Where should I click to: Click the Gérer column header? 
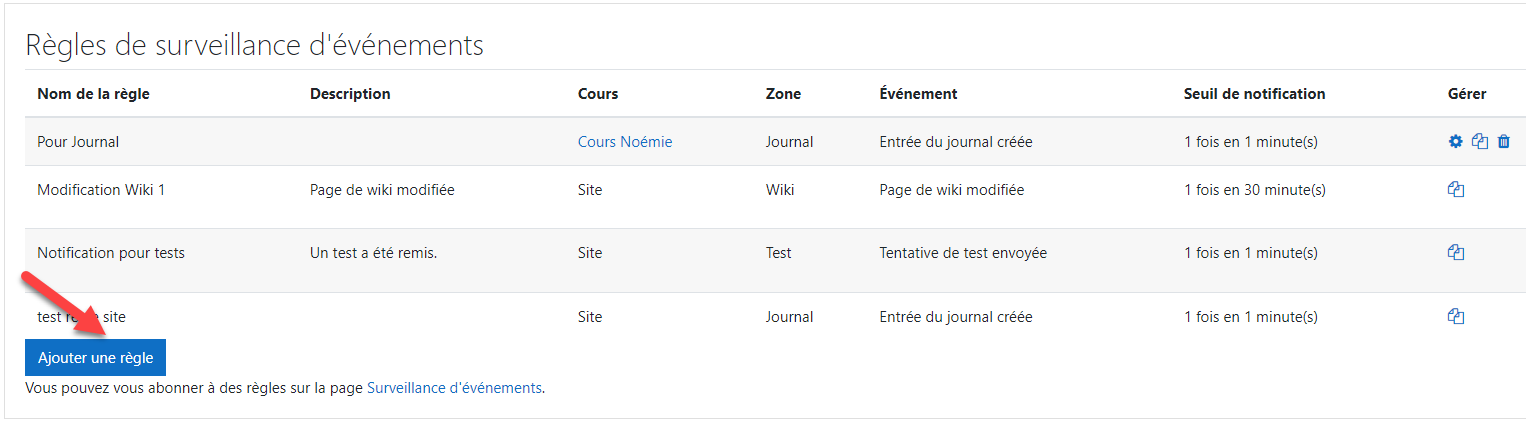pos(1467,94)
